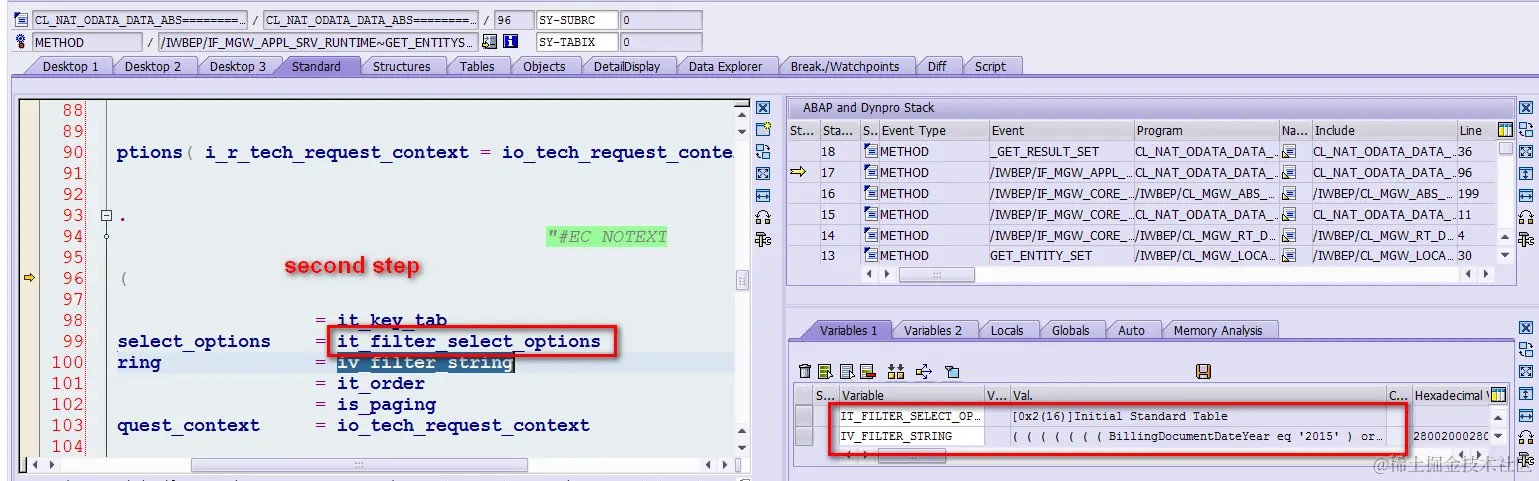Screen dimensions: 1539x481
Task: Switch to the Desktop 3 tab
Action: (x=237, y=66)
